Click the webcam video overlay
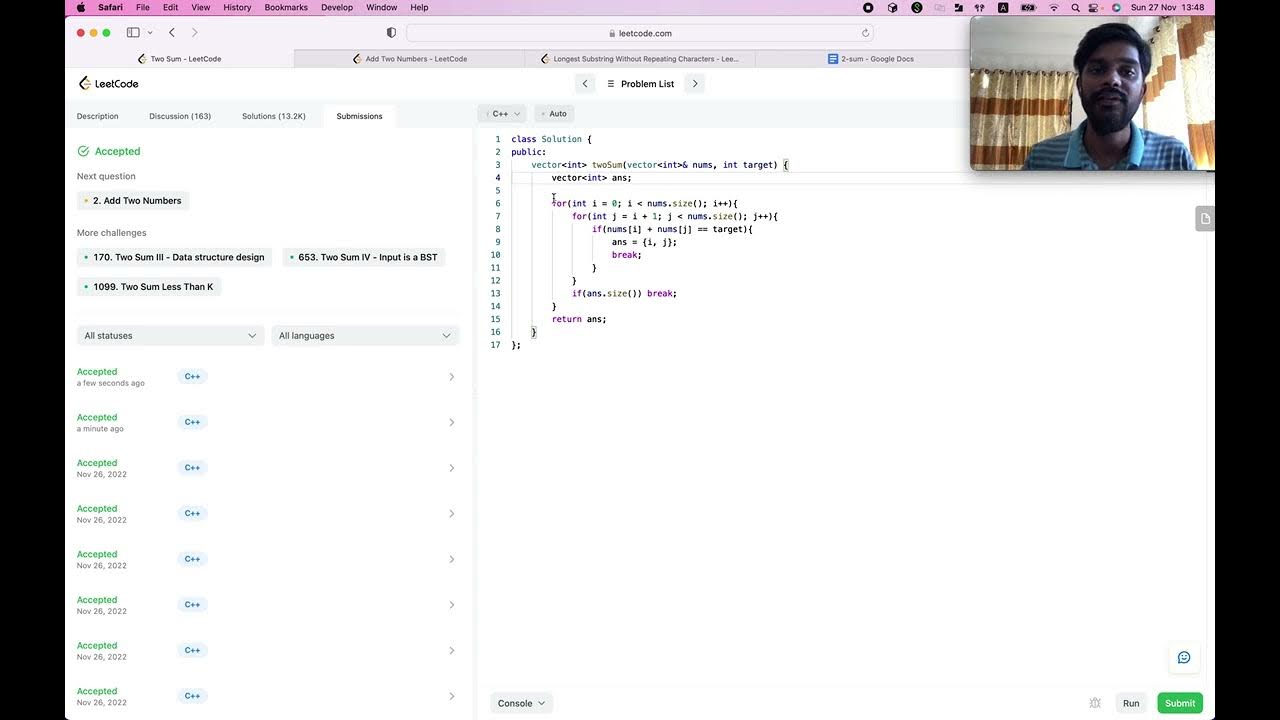 (1092, 93)
